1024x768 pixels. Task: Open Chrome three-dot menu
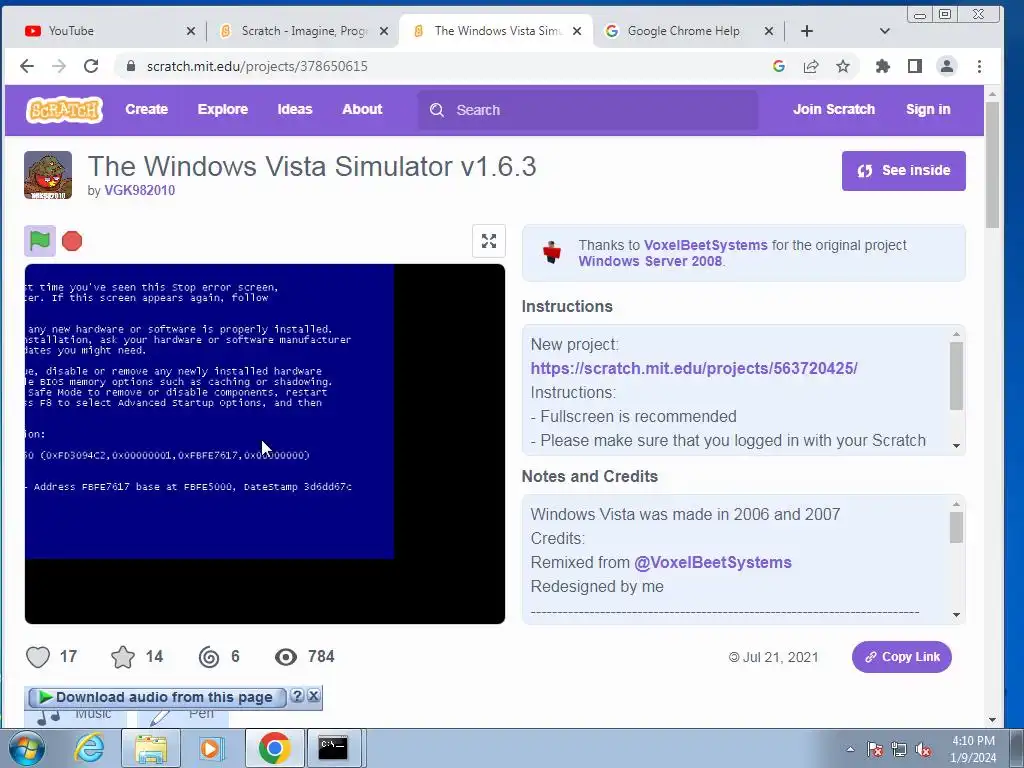click(x=978, y=66)
